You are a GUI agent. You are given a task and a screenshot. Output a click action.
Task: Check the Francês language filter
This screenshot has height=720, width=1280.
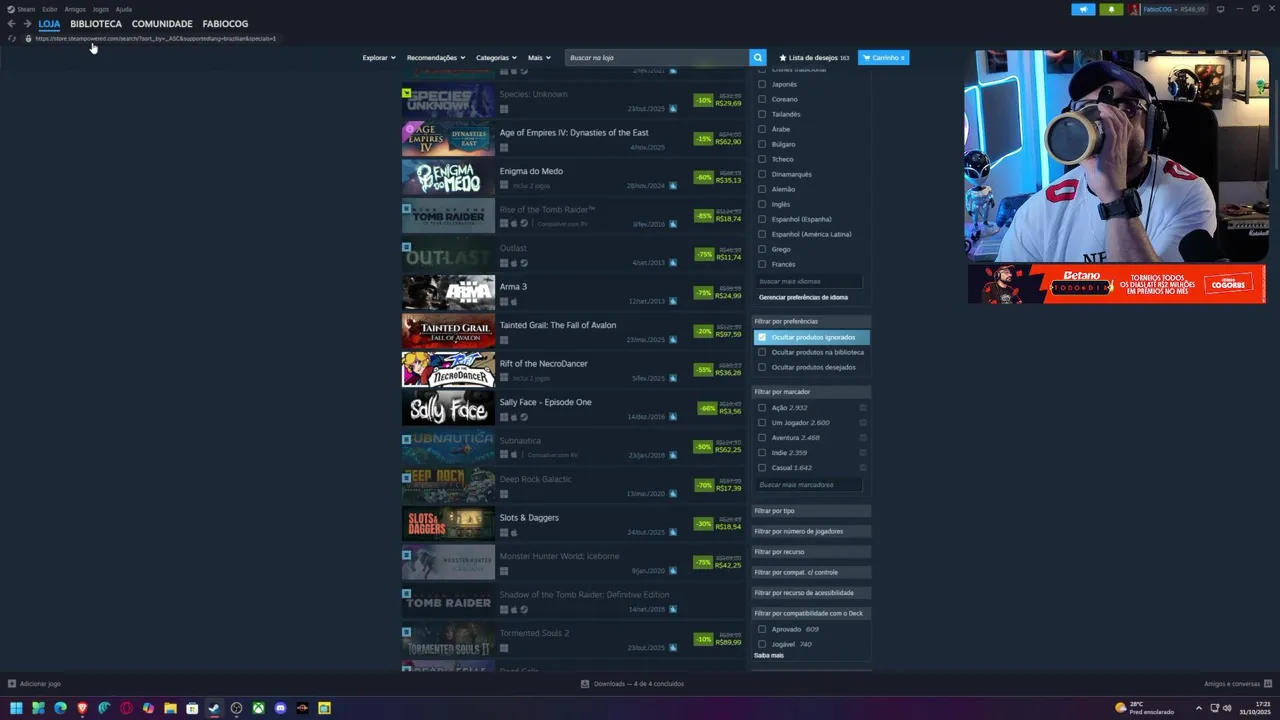762,264
